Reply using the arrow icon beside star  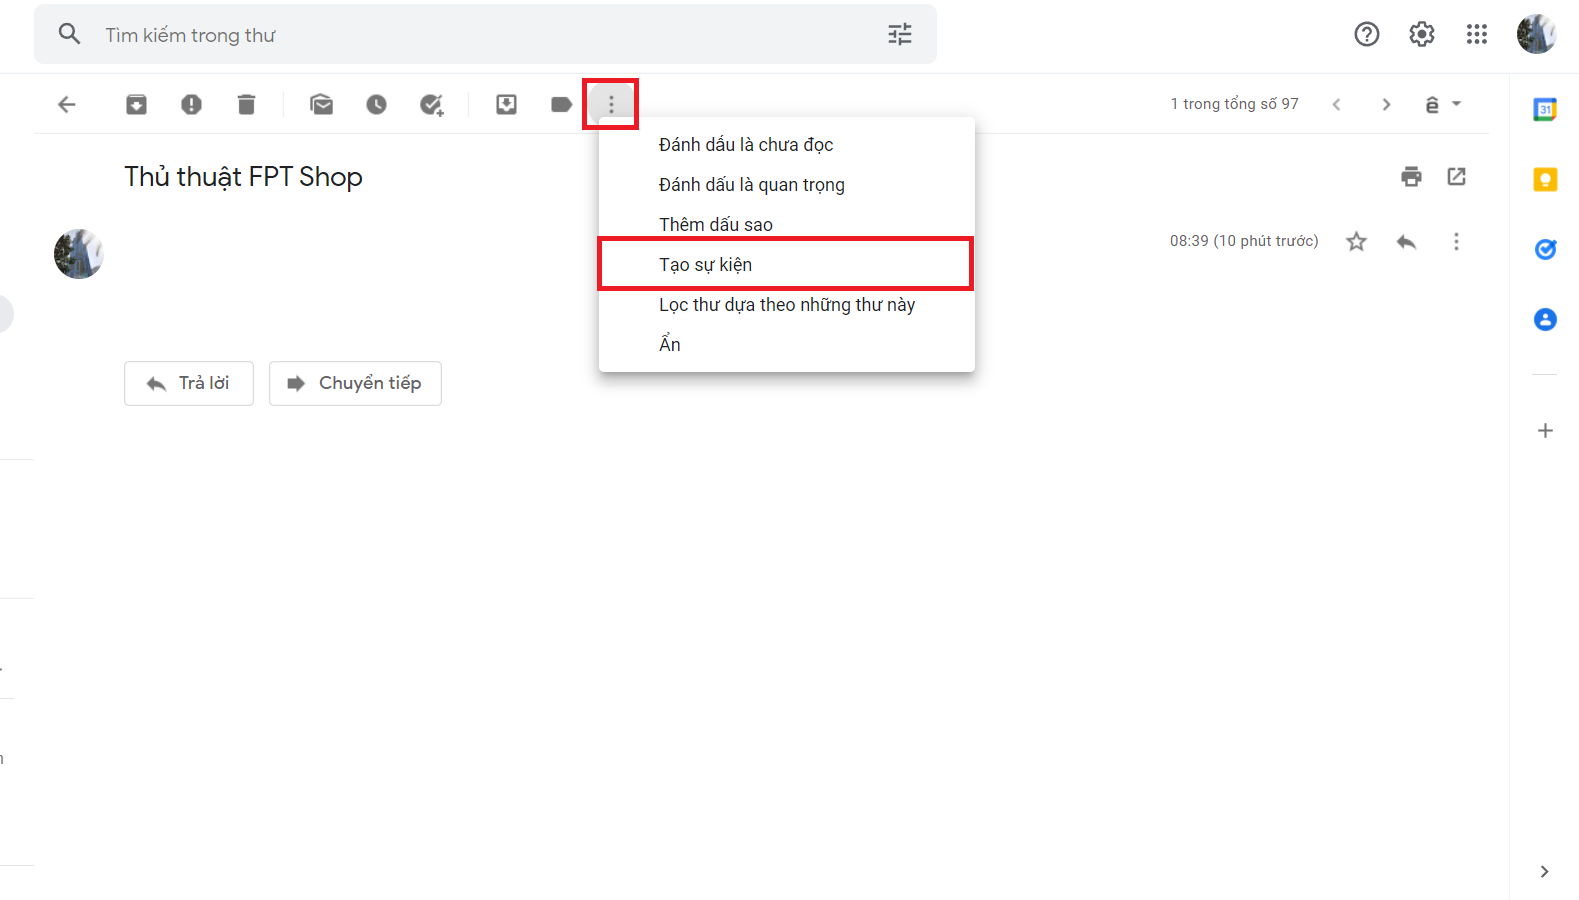(1406, 241)
